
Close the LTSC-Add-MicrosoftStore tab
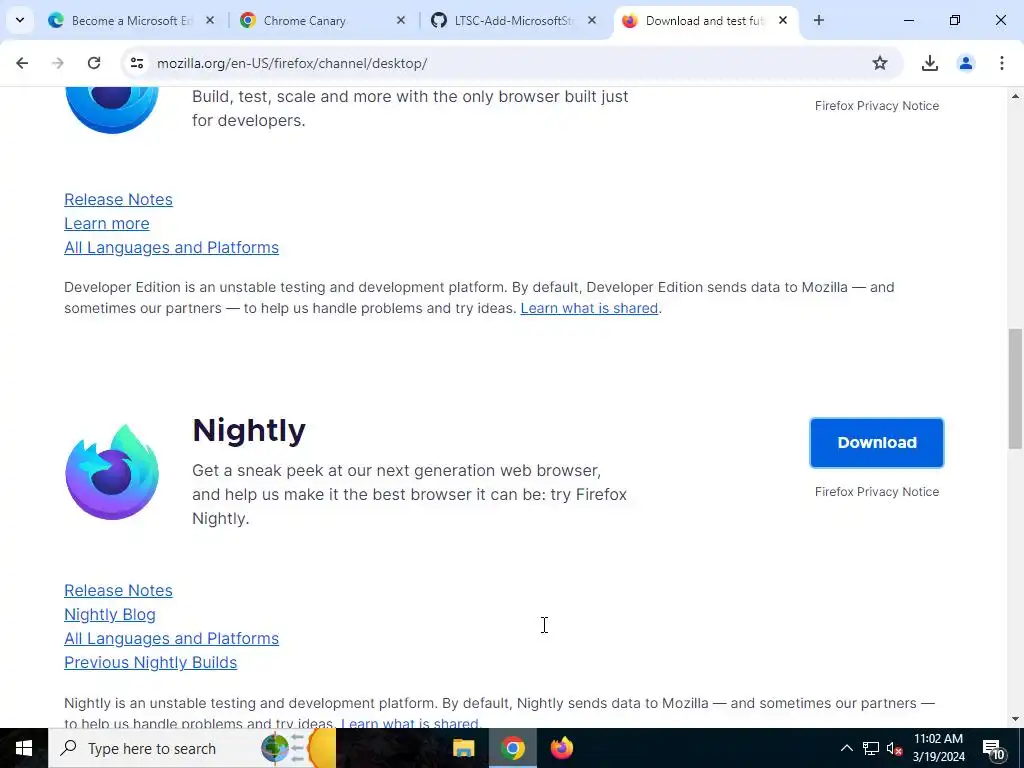coord(592,20)
